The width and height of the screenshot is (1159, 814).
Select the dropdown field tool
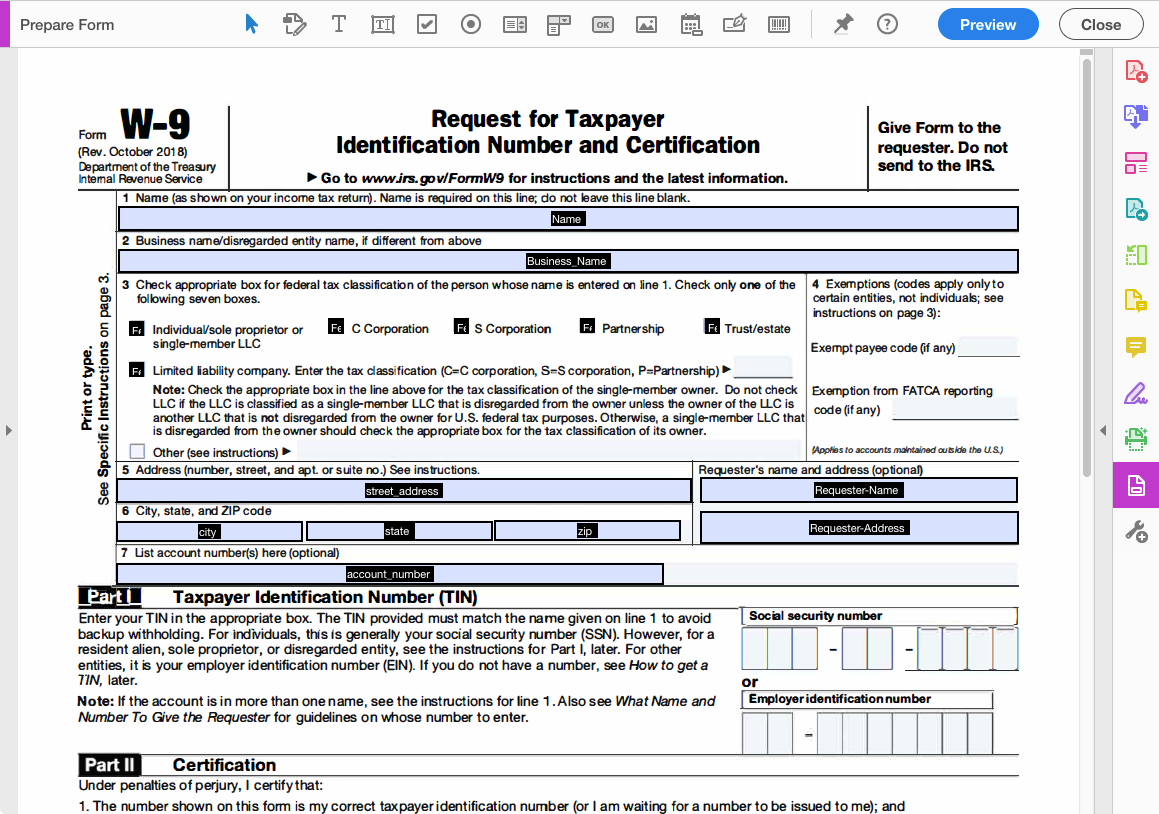click(x=559, y=24)
